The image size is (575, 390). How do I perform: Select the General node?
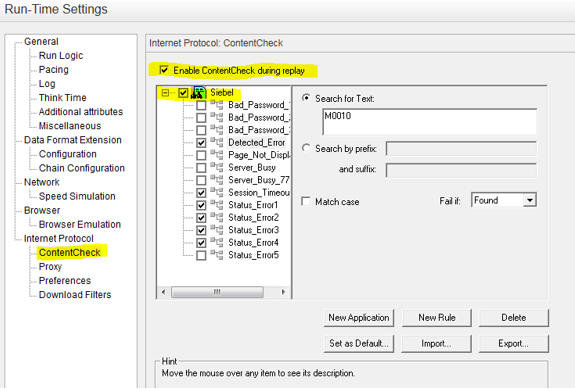pos(41,41)
